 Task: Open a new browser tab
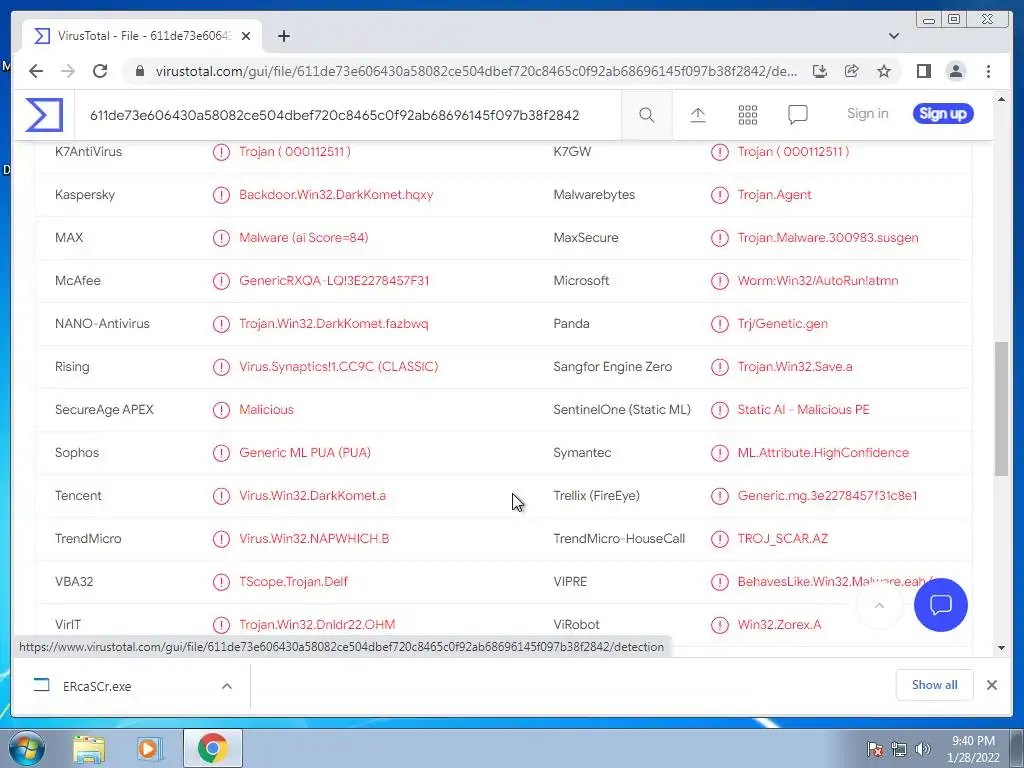[x=283, y=36]
